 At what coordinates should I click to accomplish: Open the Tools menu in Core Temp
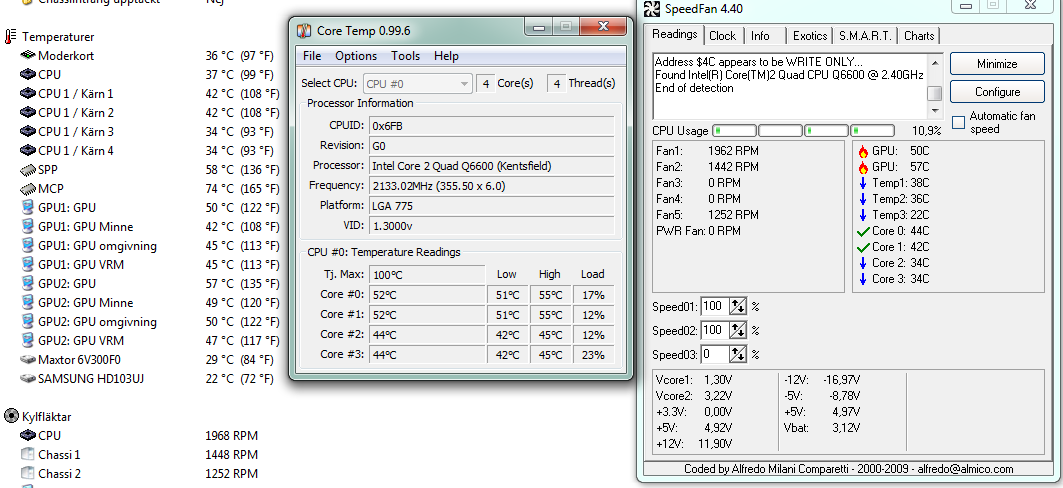coord(405,56)
